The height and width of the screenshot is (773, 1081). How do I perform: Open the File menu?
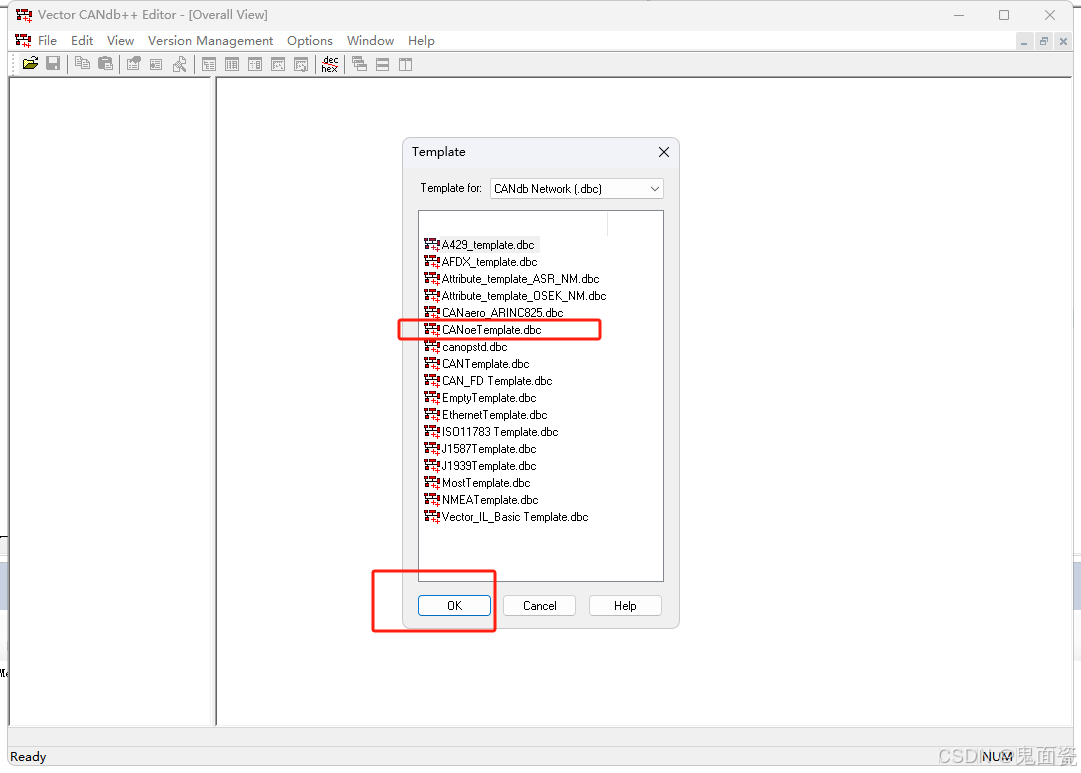coord(48,41)
